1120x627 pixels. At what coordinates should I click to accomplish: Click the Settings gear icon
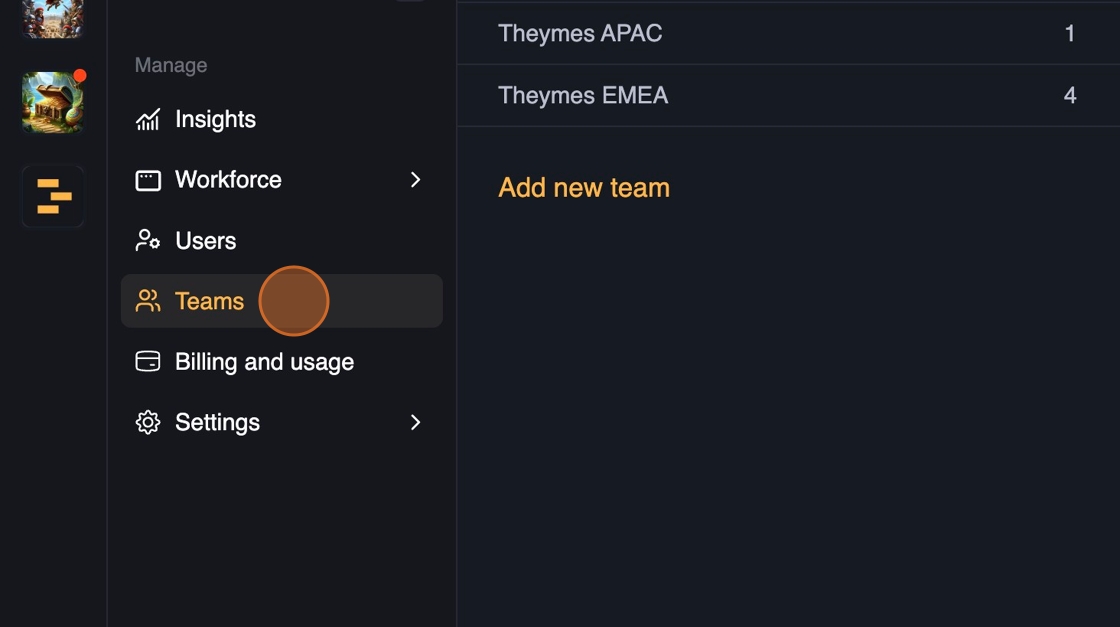point(148,422)
